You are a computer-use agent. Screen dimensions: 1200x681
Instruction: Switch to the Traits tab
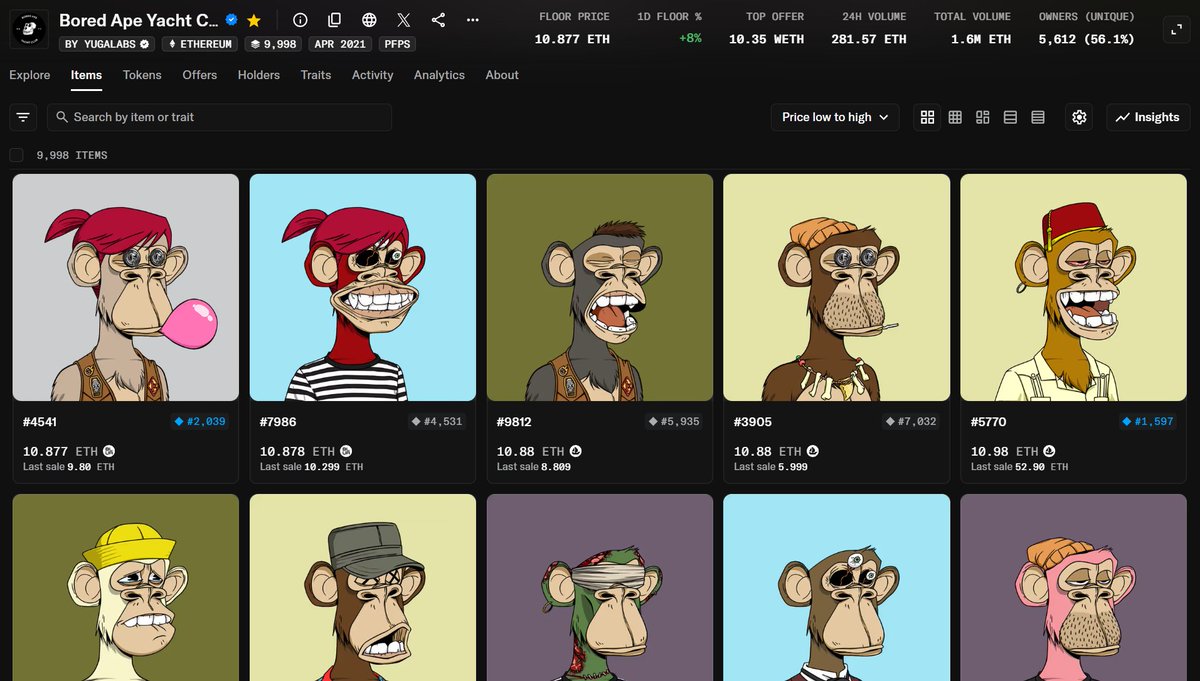coord(316,75)
